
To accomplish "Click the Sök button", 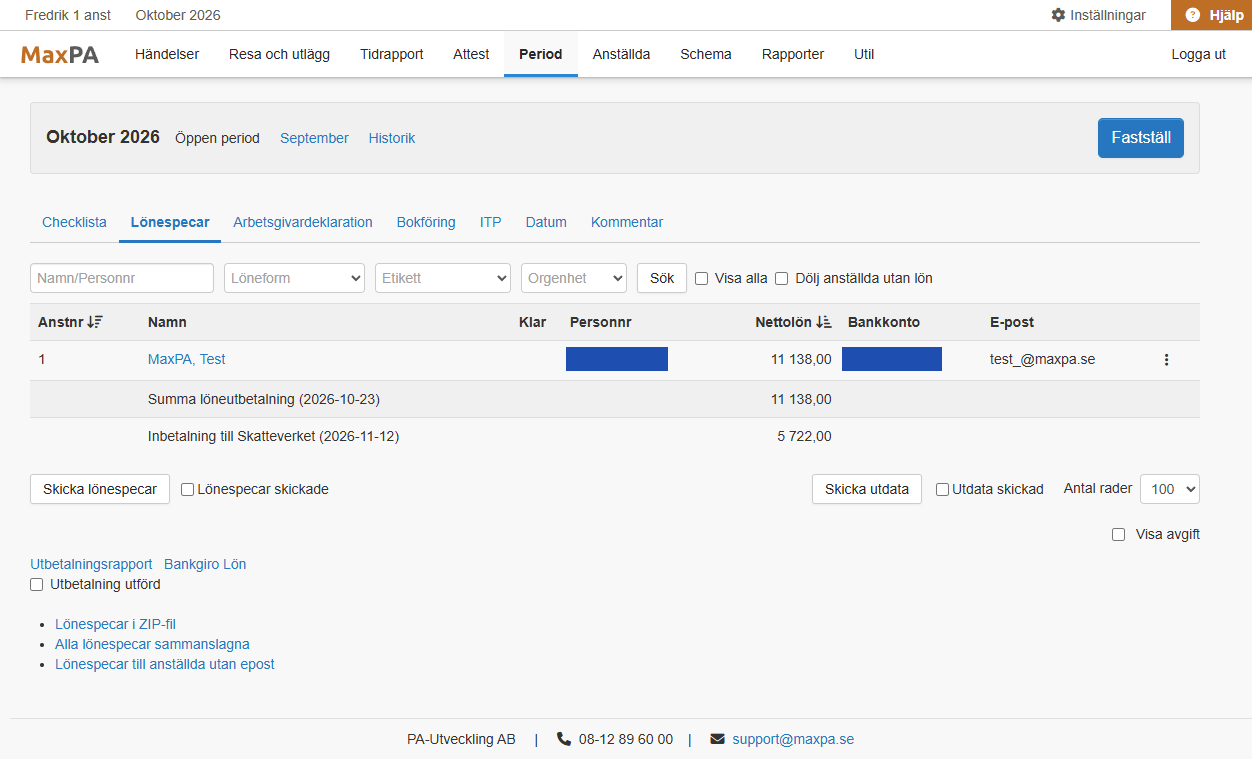I will (662, 278).
